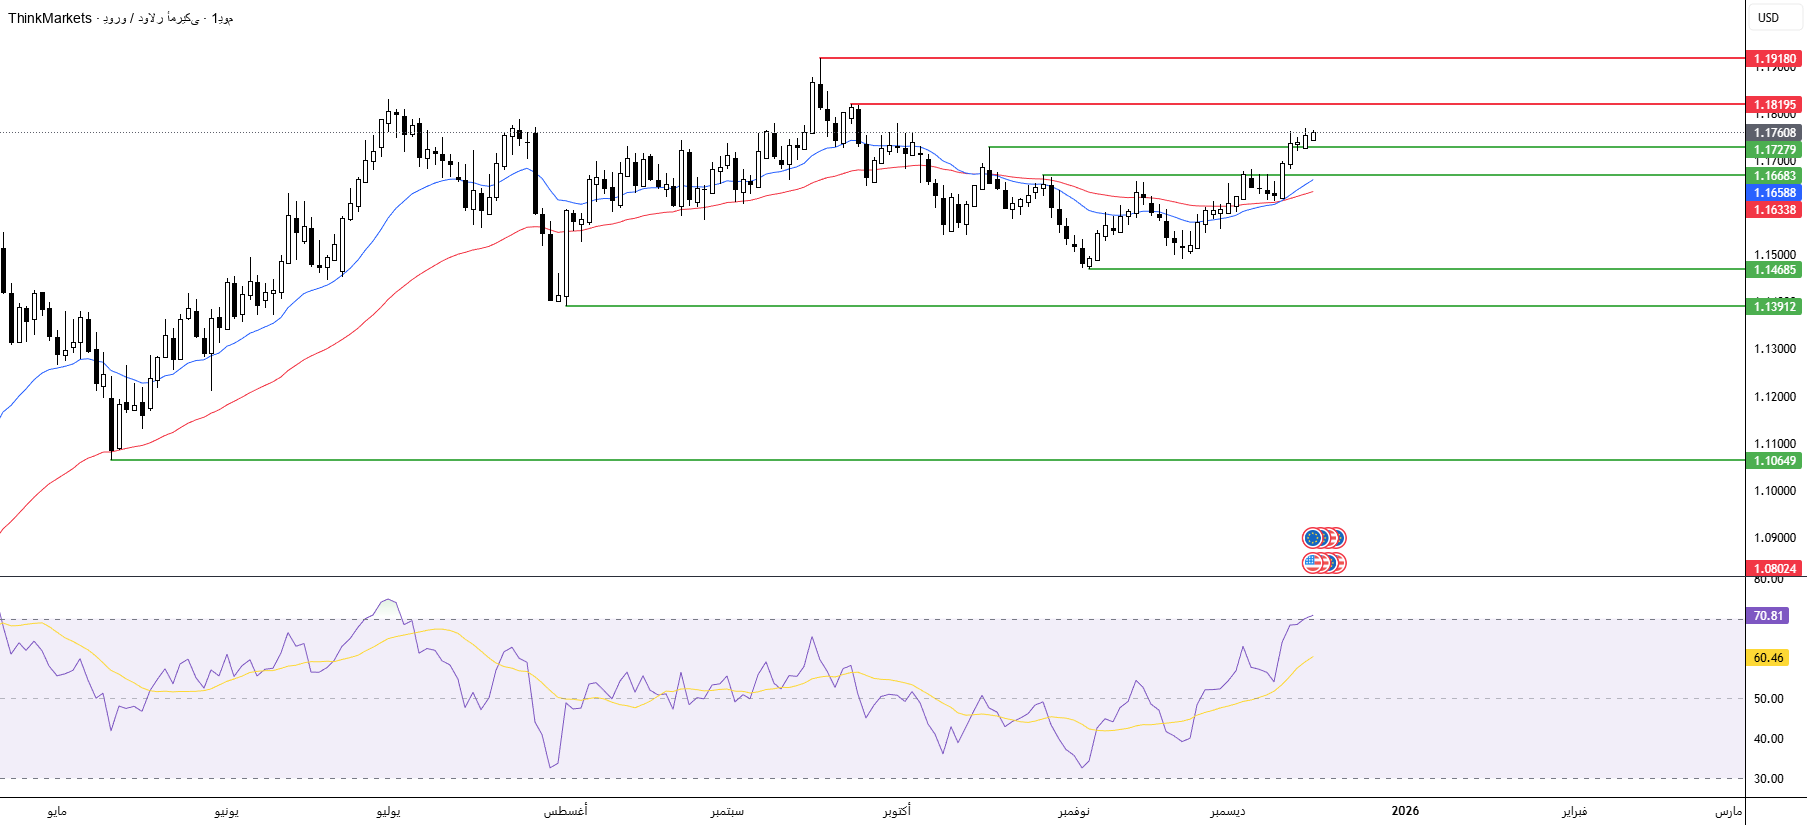Select the red 1.19180 price label
1807x825 pixels.
click(1774, 59)
